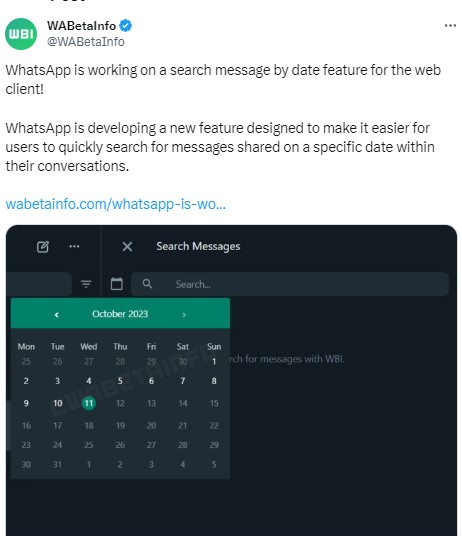Click the Search messages input field
Image resolution: width=462 pixels, height=536 pixels.
pos(290,284)
